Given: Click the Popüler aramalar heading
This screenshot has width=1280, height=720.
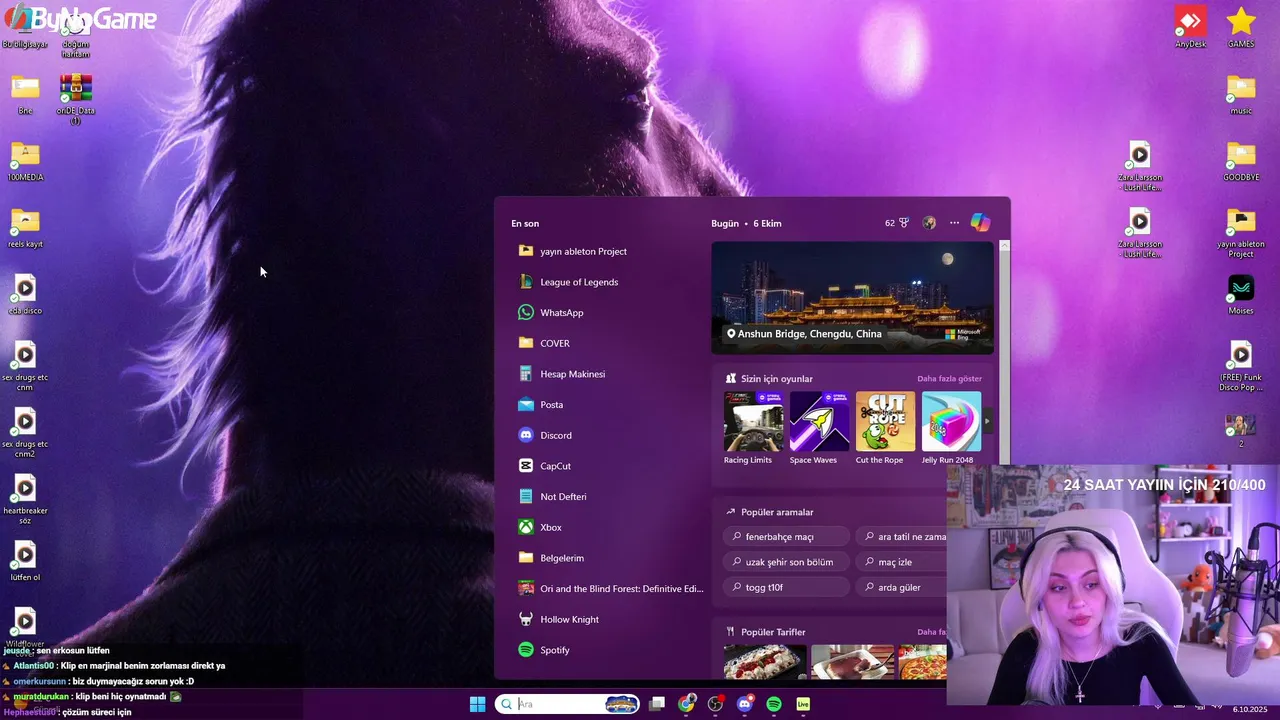Looking at the screenshot, I should click(x=777, y=512).
